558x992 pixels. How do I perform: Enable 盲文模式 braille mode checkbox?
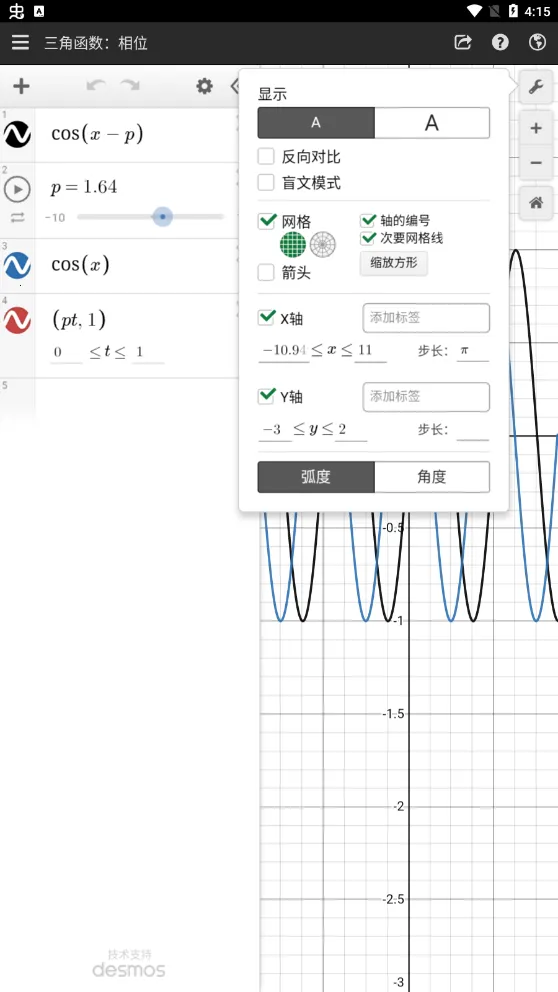(266, 183)
